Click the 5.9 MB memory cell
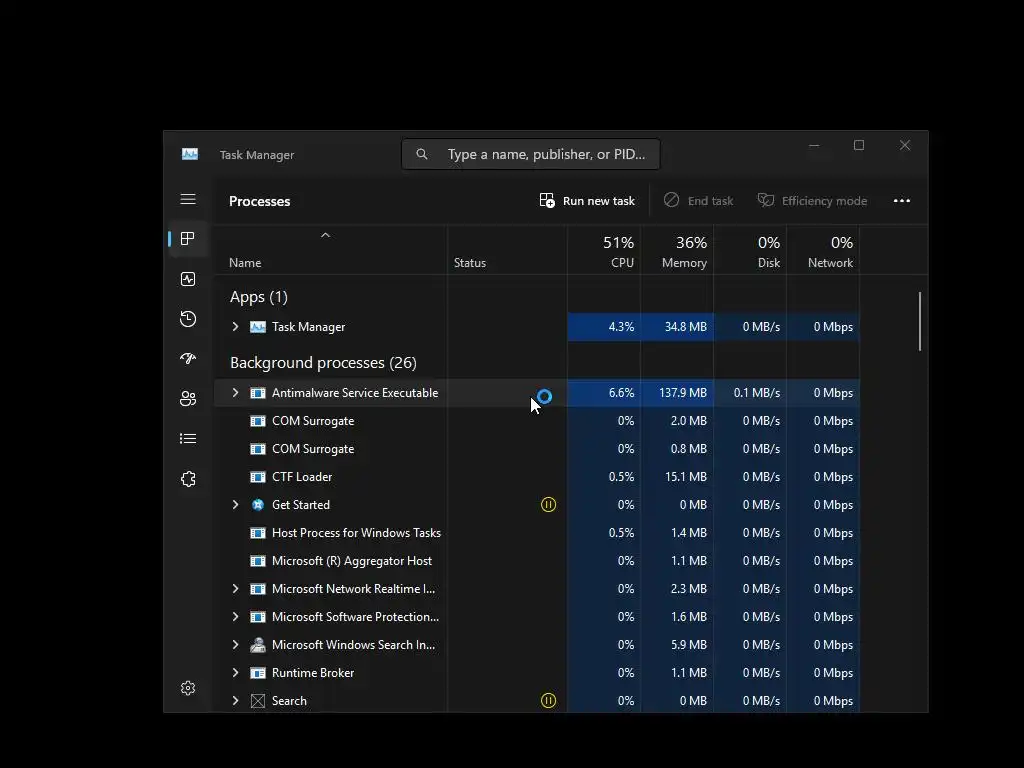 677,645
